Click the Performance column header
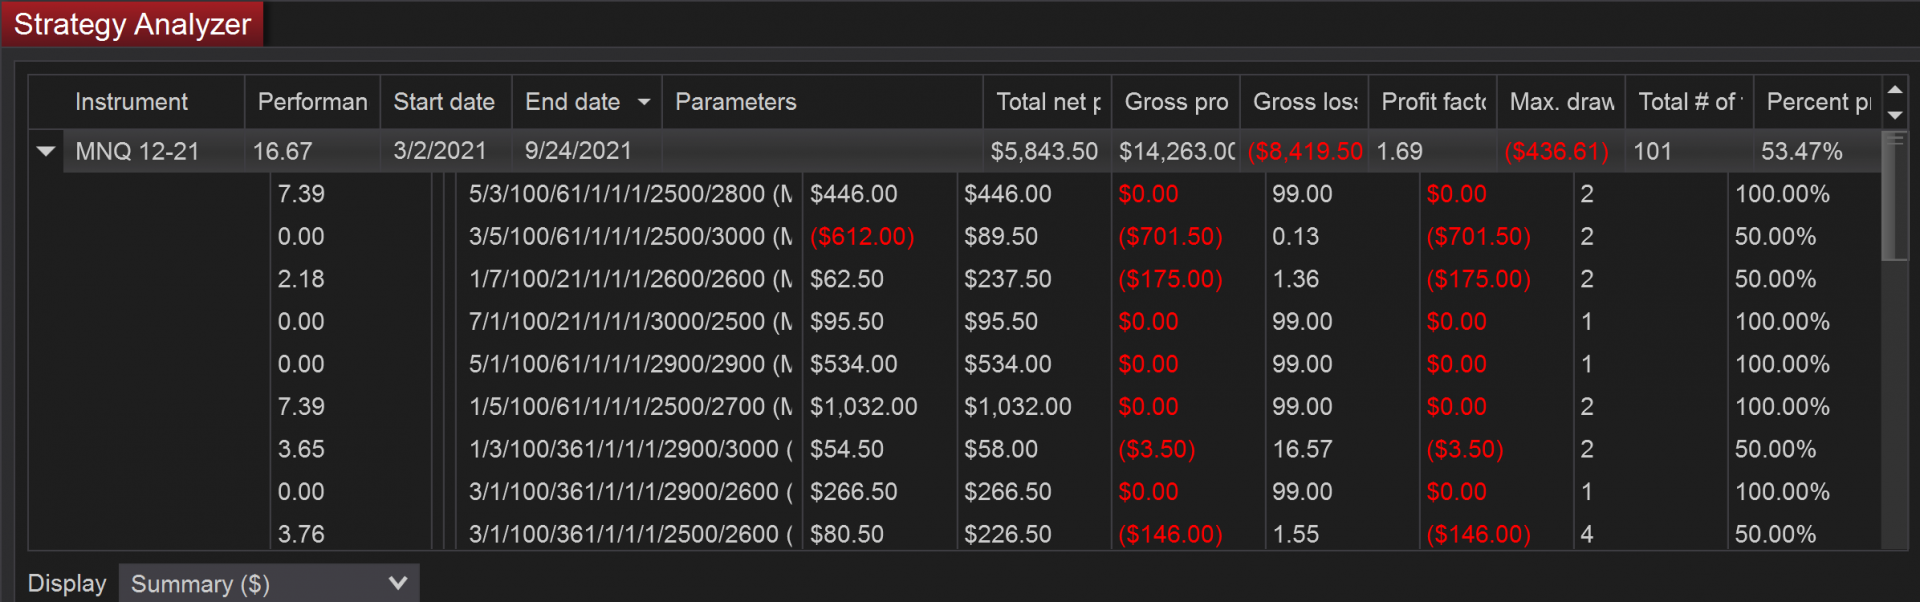 coord(312,102)
